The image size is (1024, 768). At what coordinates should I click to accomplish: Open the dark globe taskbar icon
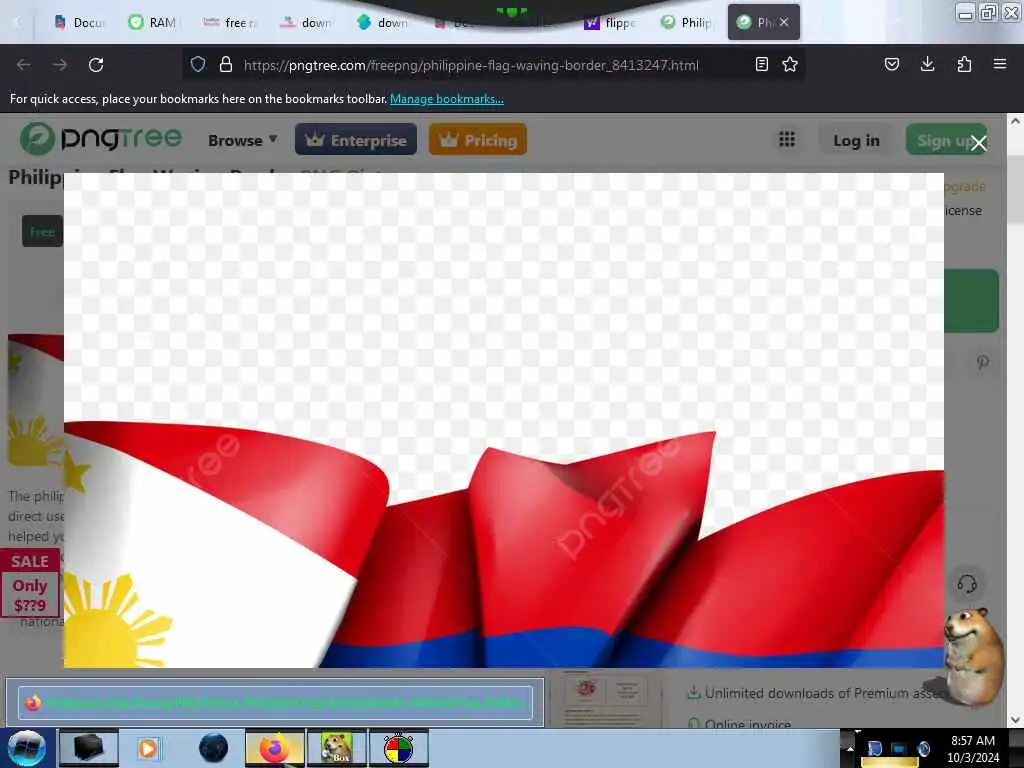214,748
